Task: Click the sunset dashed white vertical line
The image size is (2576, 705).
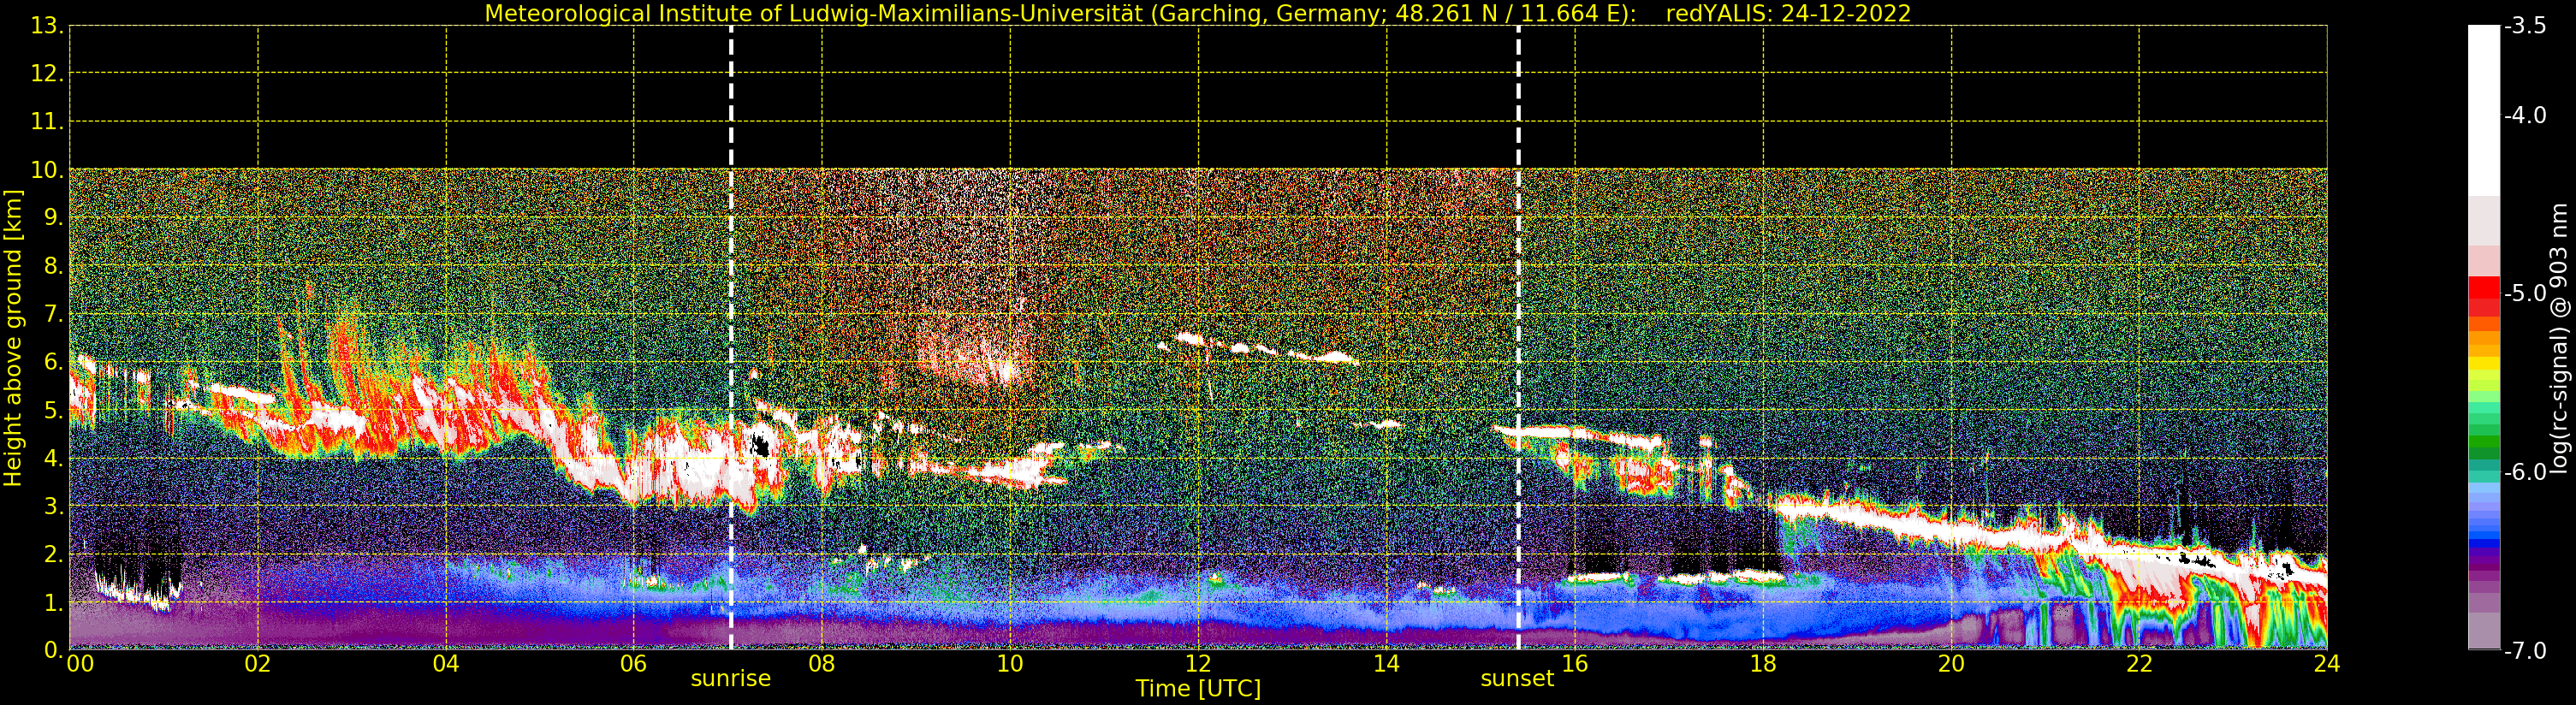Action: [x=1518, y=338]
